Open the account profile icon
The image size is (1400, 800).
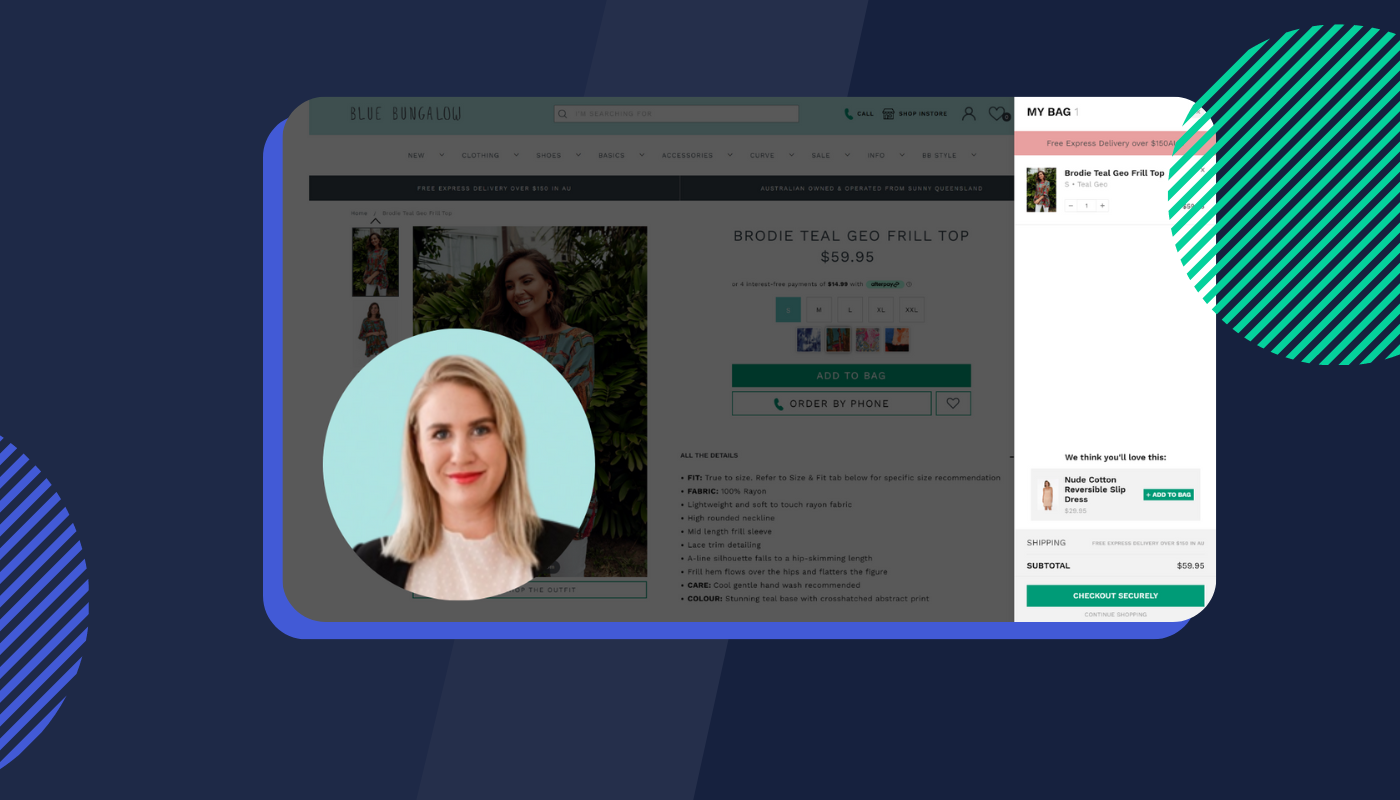tap(967, 112)
